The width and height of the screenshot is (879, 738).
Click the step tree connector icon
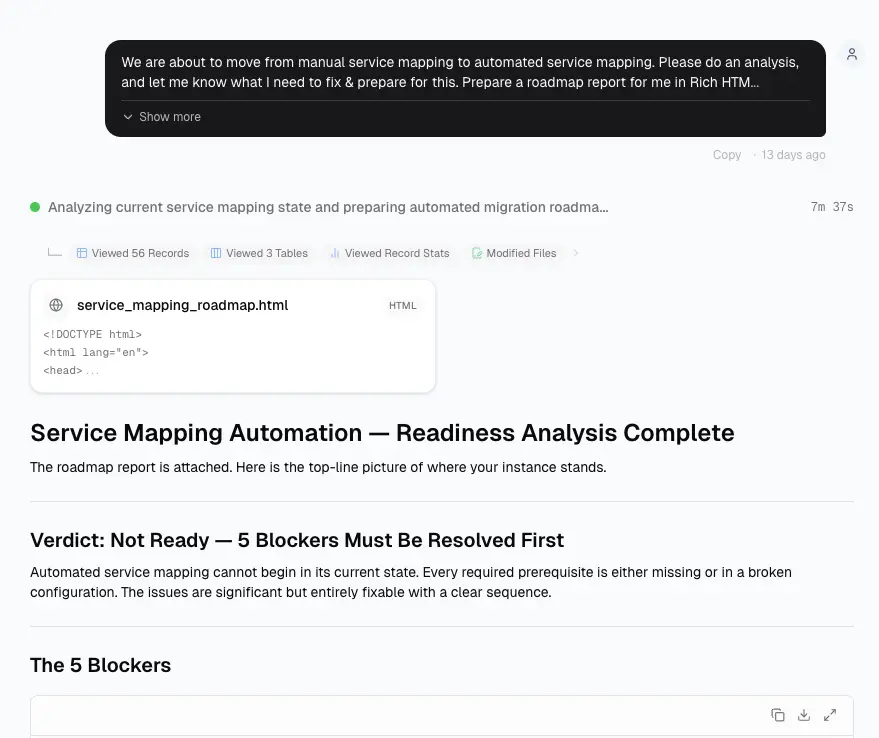54,252
